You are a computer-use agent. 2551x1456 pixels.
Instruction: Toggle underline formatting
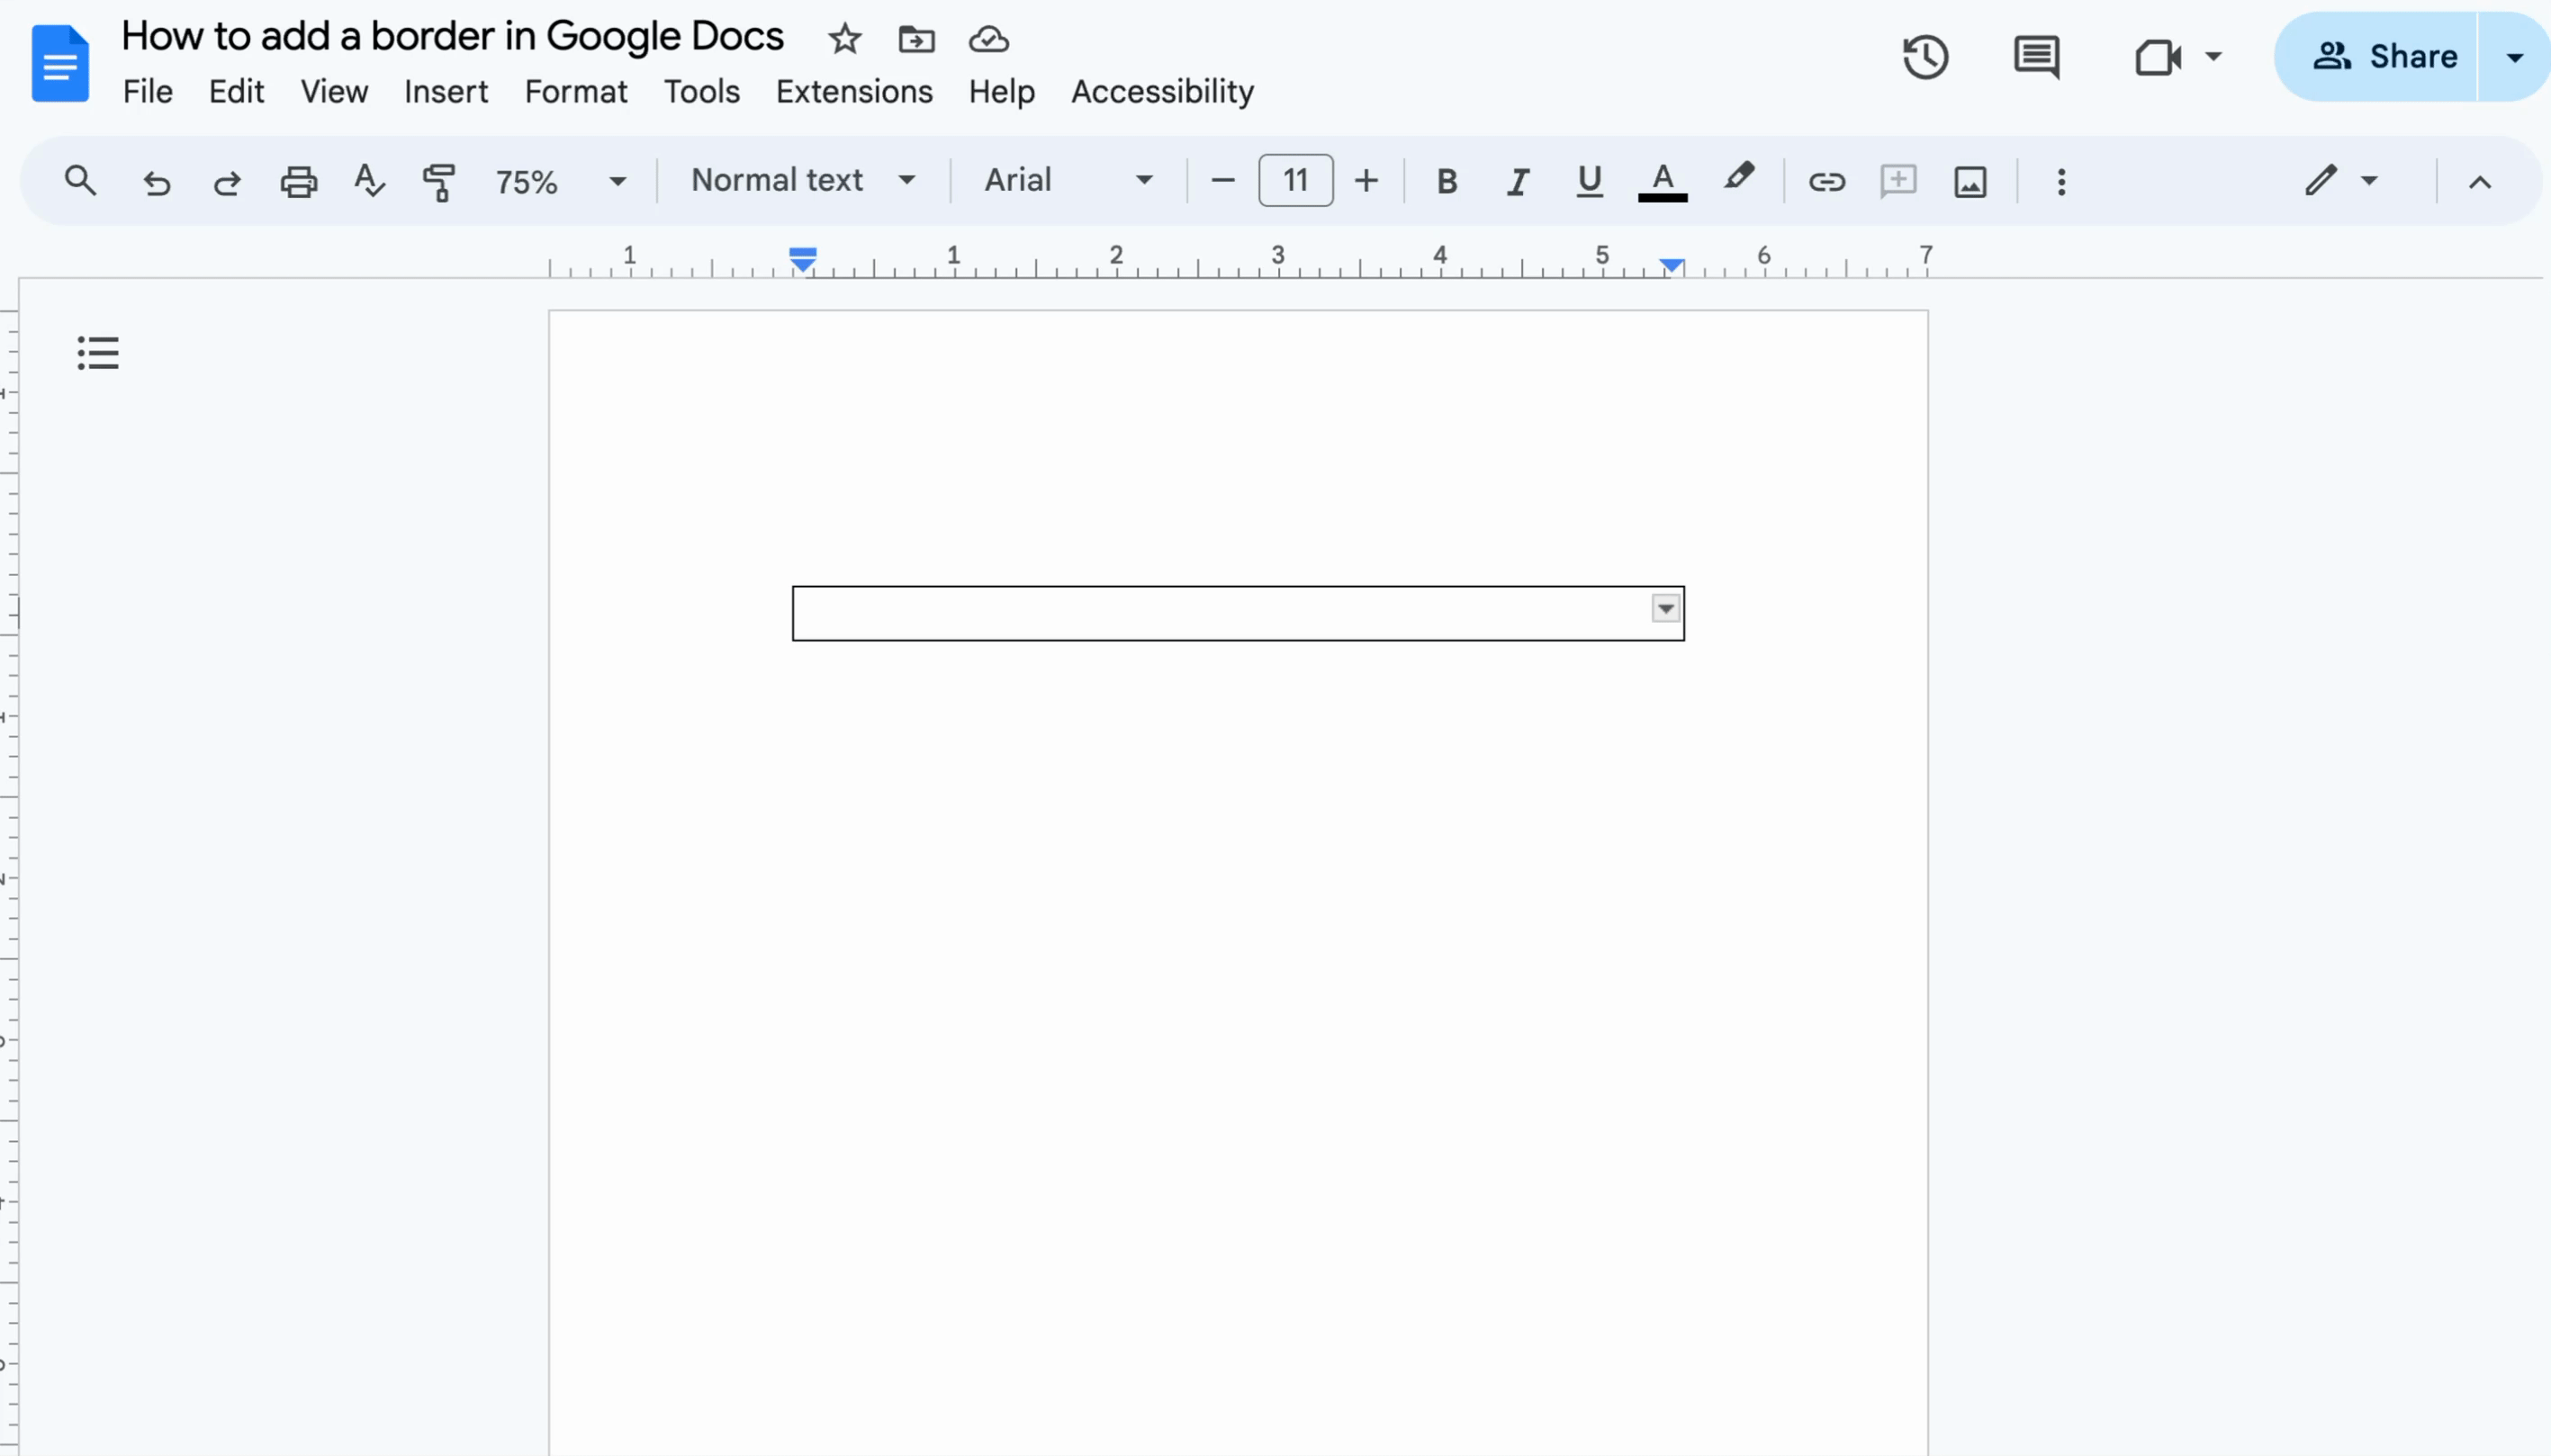tap(1589, 182)
